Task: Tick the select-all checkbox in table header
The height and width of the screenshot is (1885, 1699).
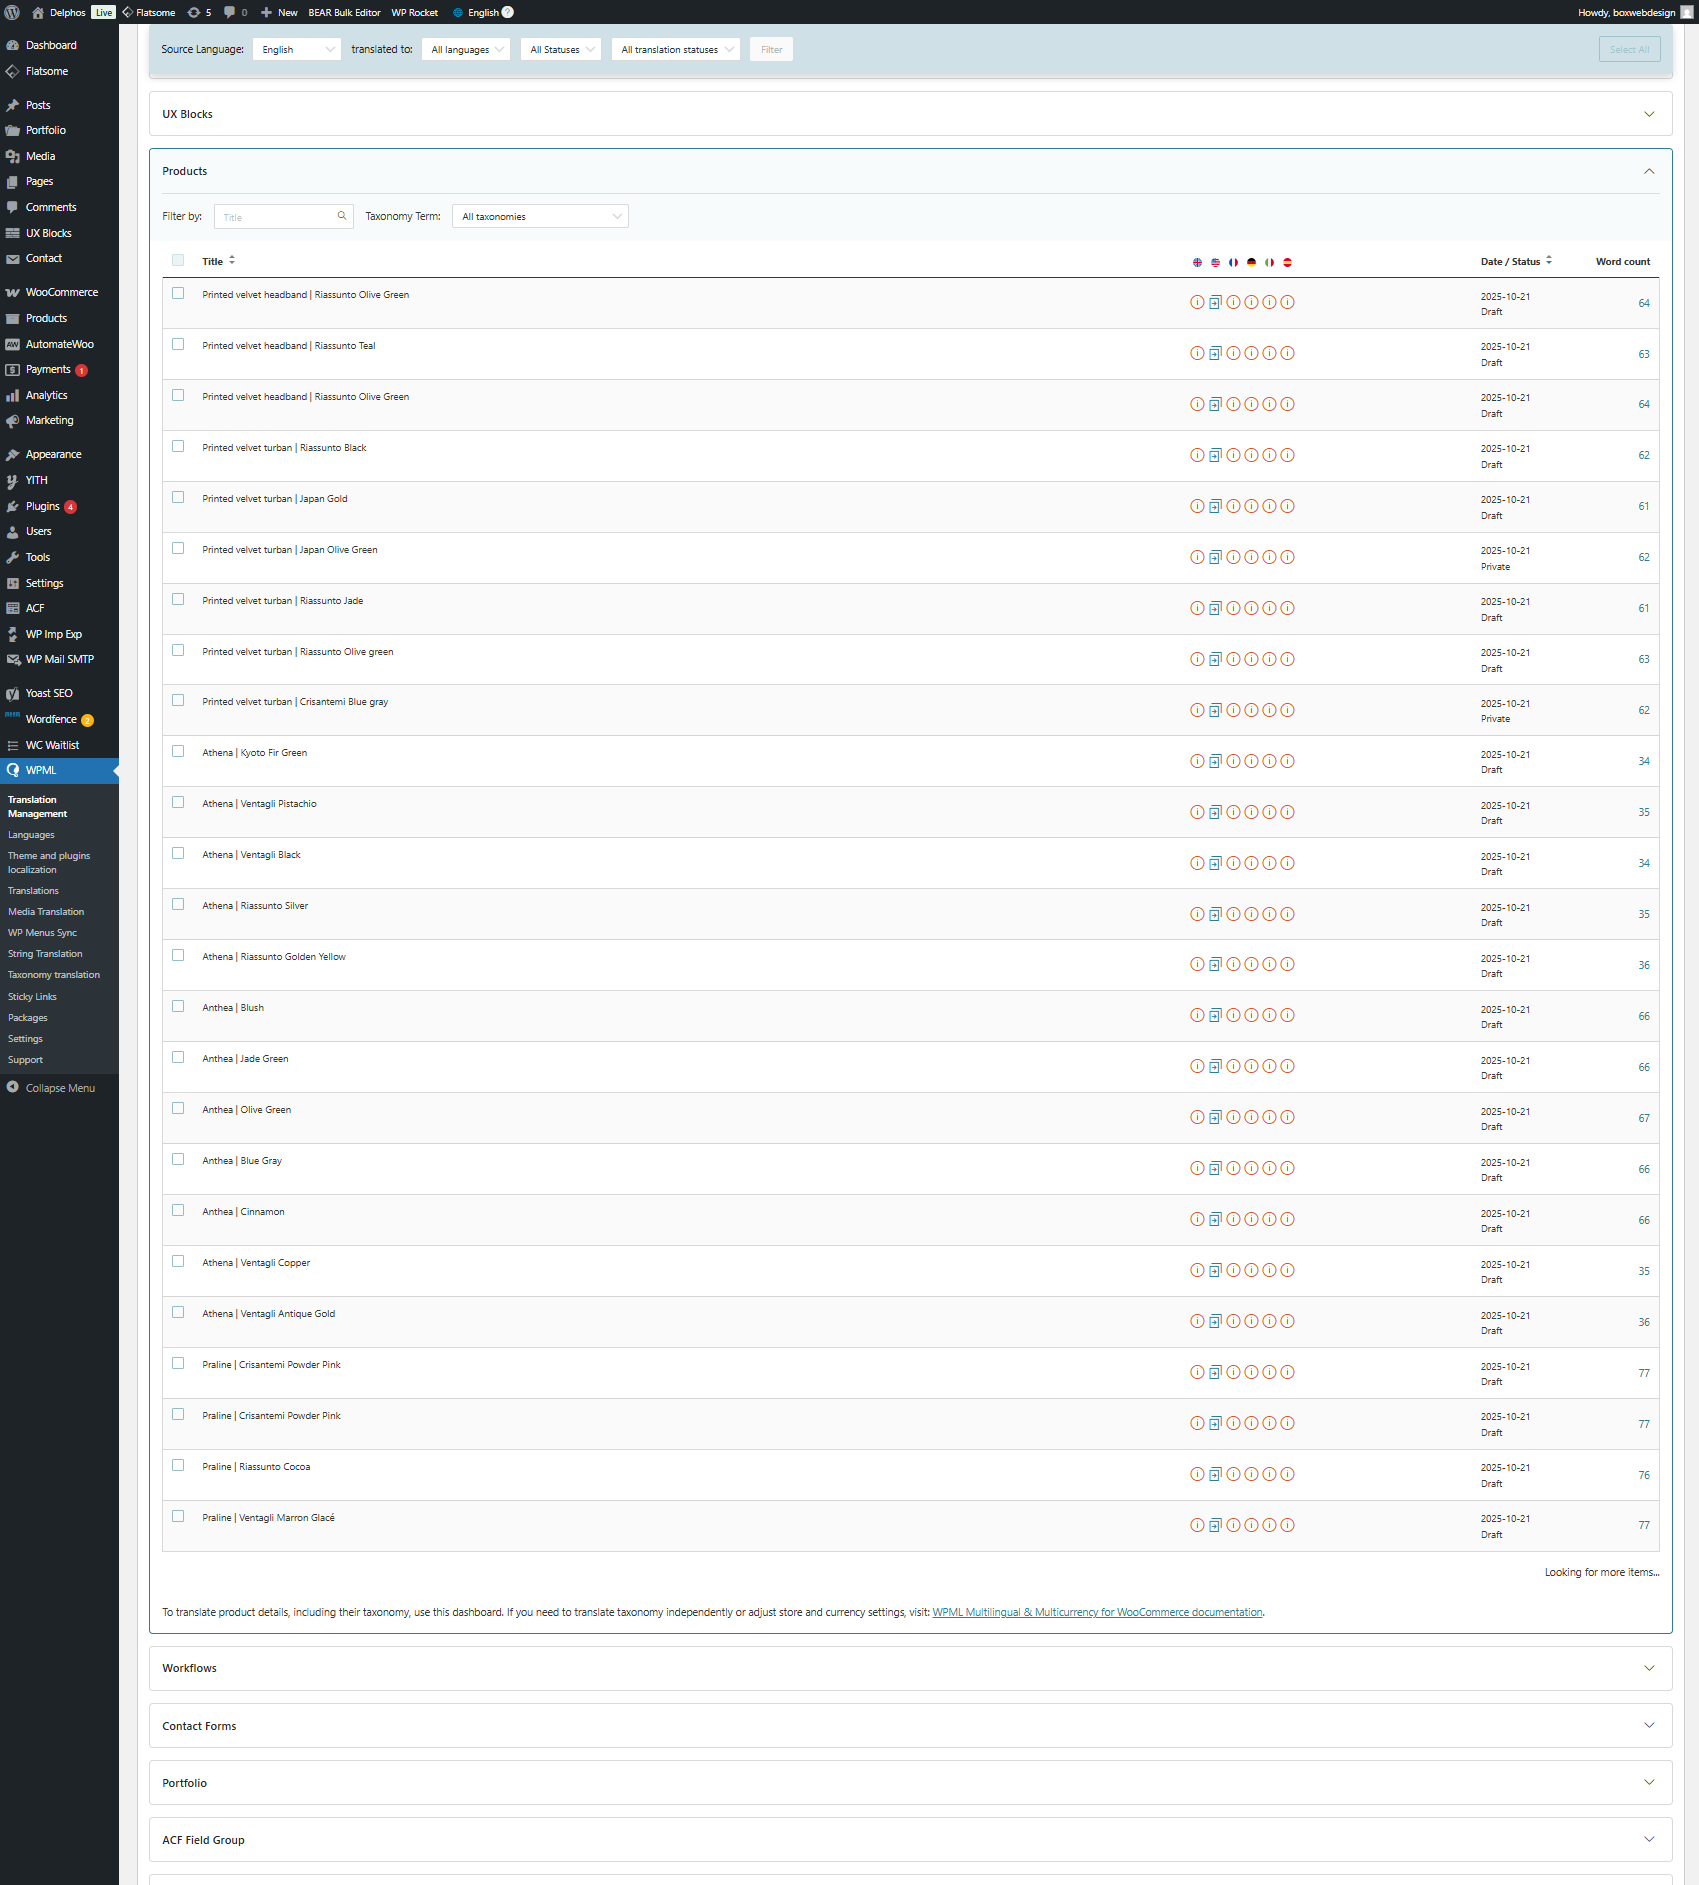Action: tap(178, 260)
